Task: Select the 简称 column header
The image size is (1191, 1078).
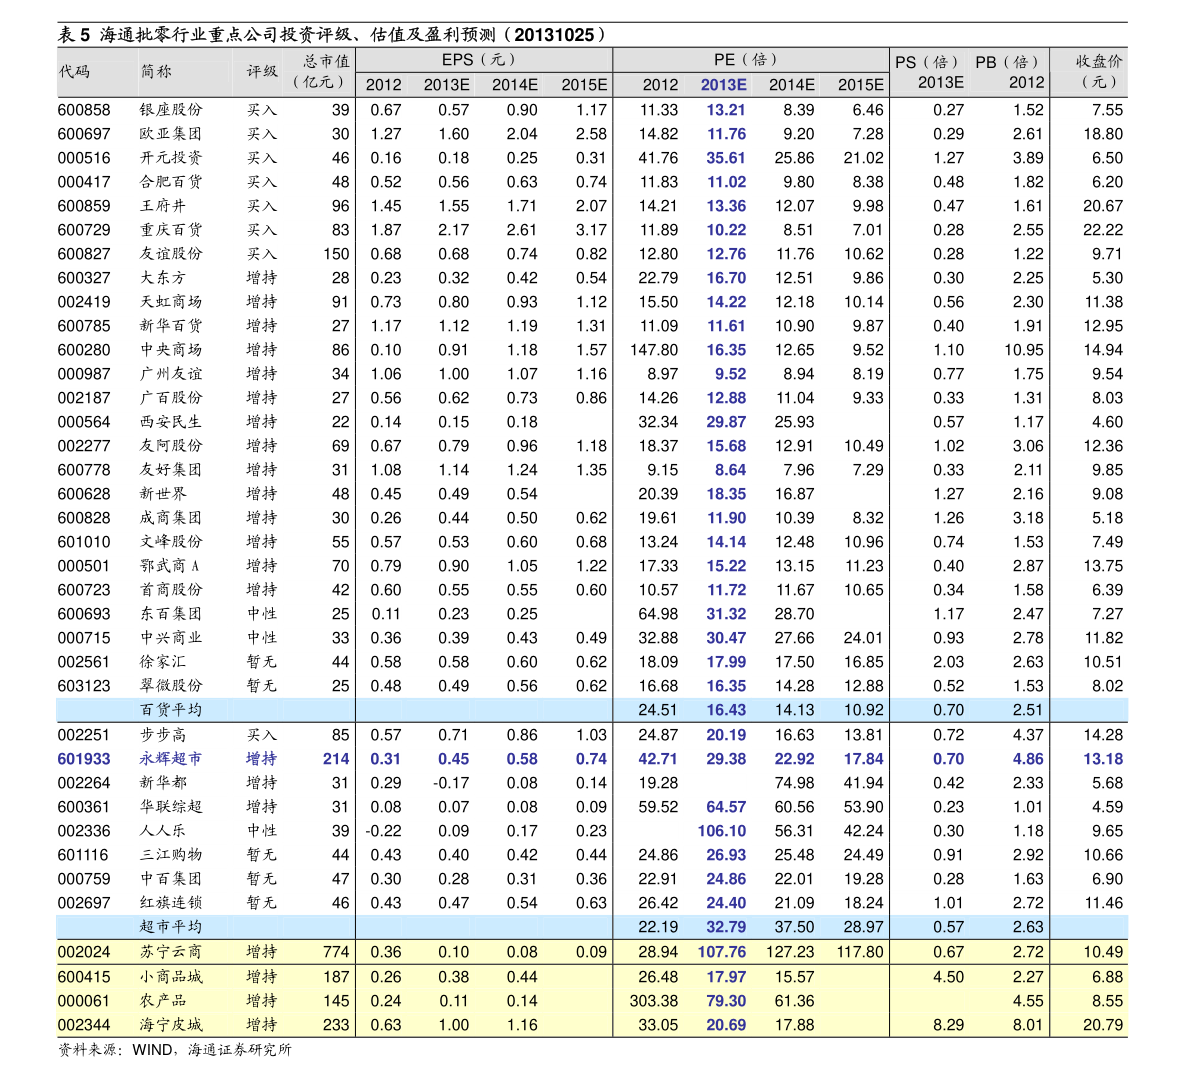Action: point(156,71)
